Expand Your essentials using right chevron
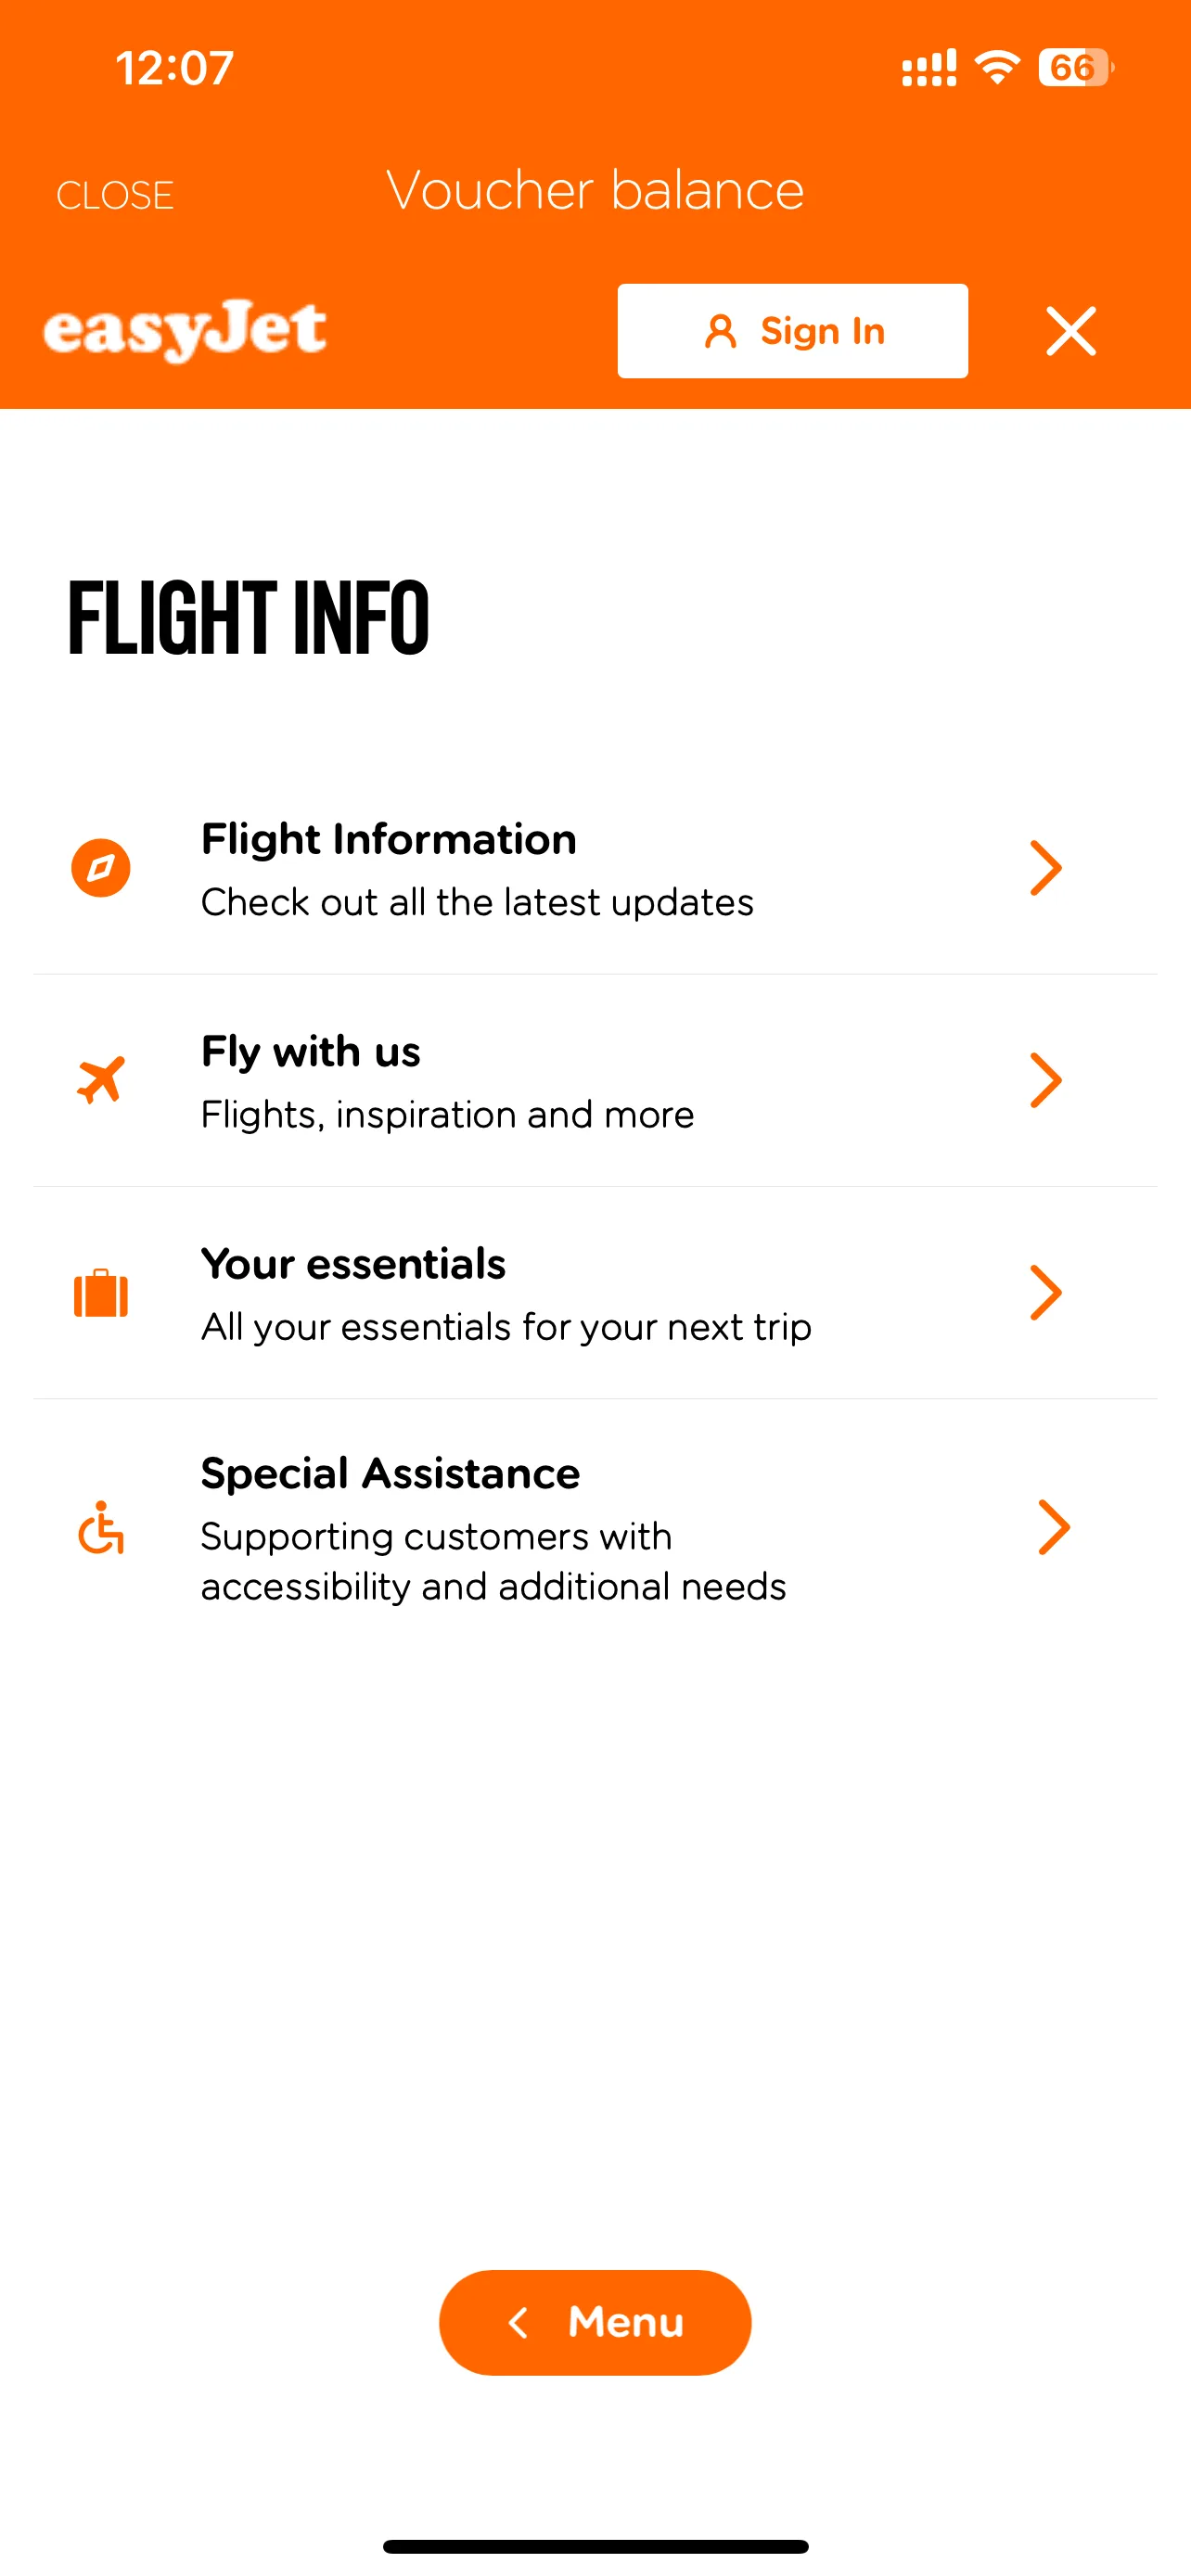Image resolution: width=1191 pixels, height=2576 pixels. 1045,1293
